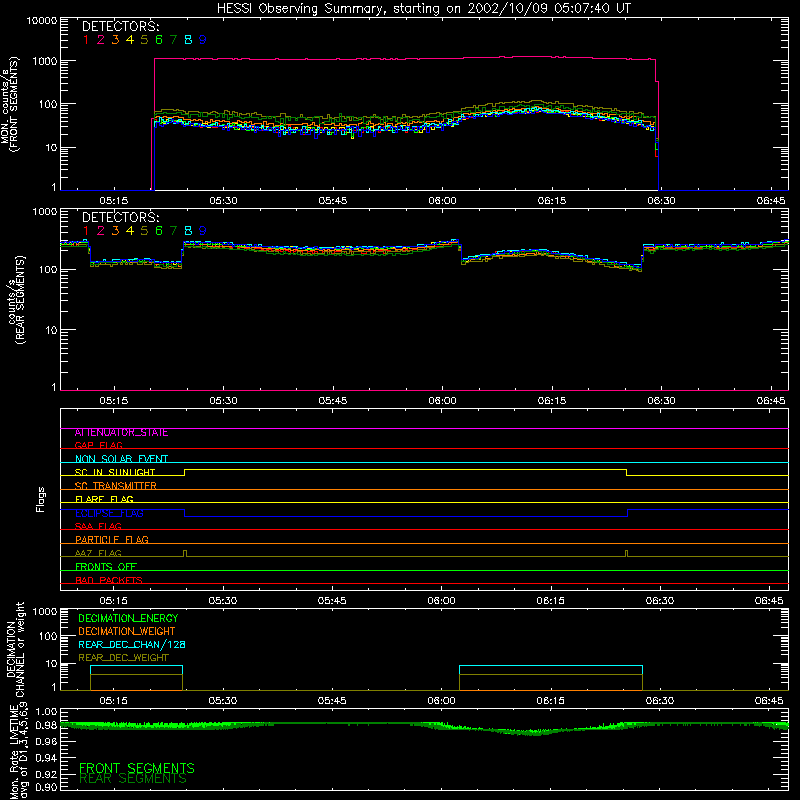Click the 06:15 tick under the Flags plot
This screenshot has height=800, width=800.
(x=551, y=601)
